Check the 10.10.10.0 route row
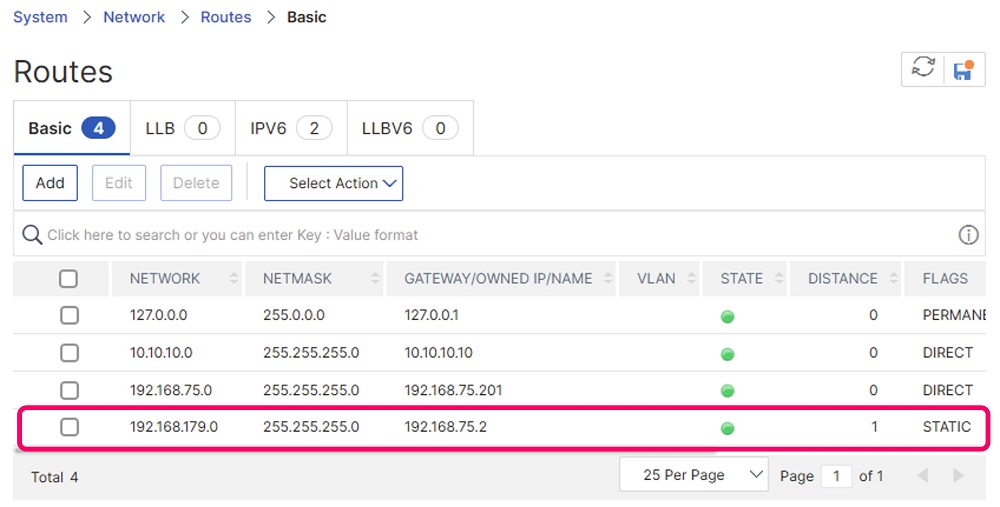1000x507 pixels. coord(69,353)
